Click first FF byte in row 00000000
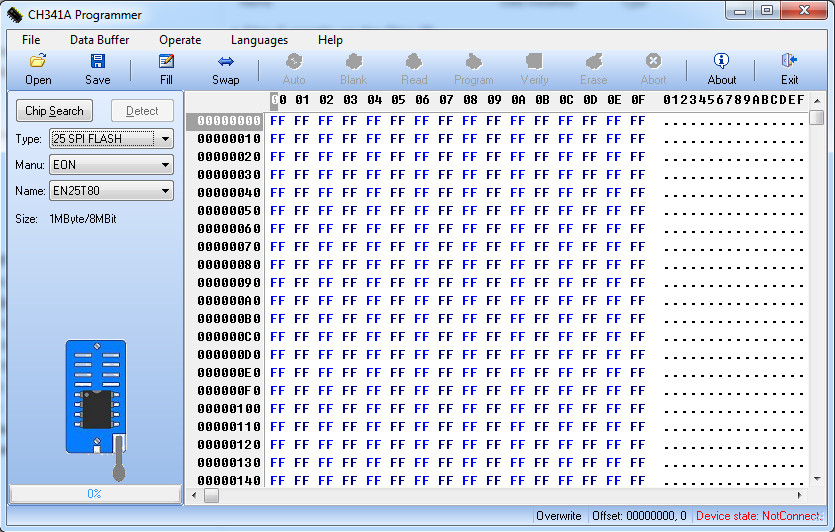This screenshot has width=835, height=532. [277, 121]
